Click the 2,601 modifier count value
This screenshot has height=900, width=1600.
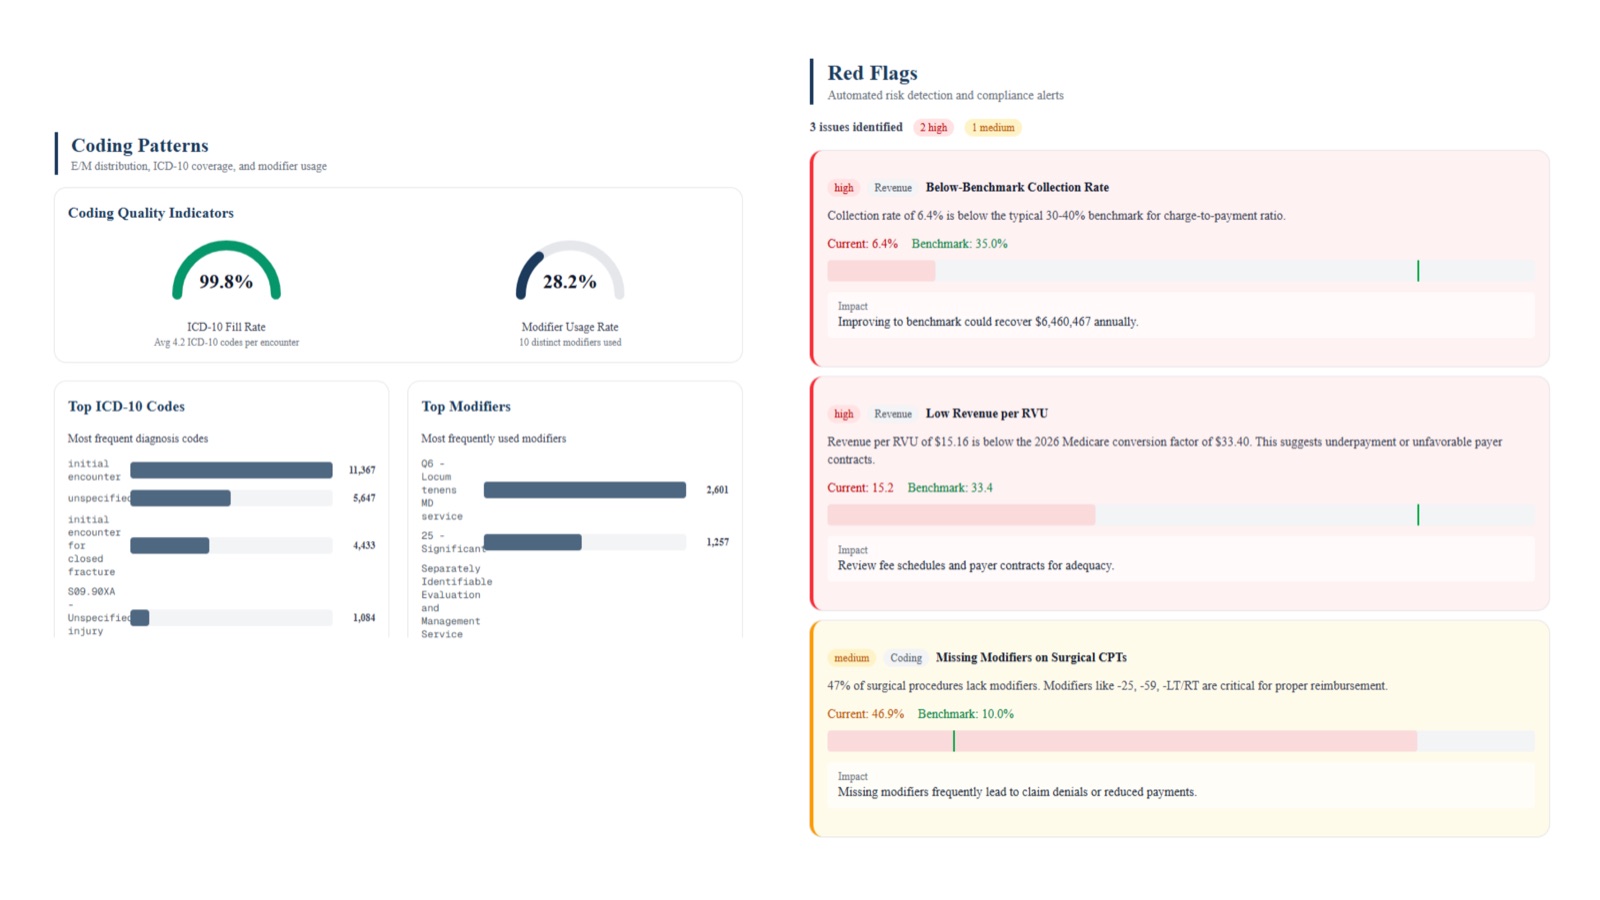pos(717,490)
